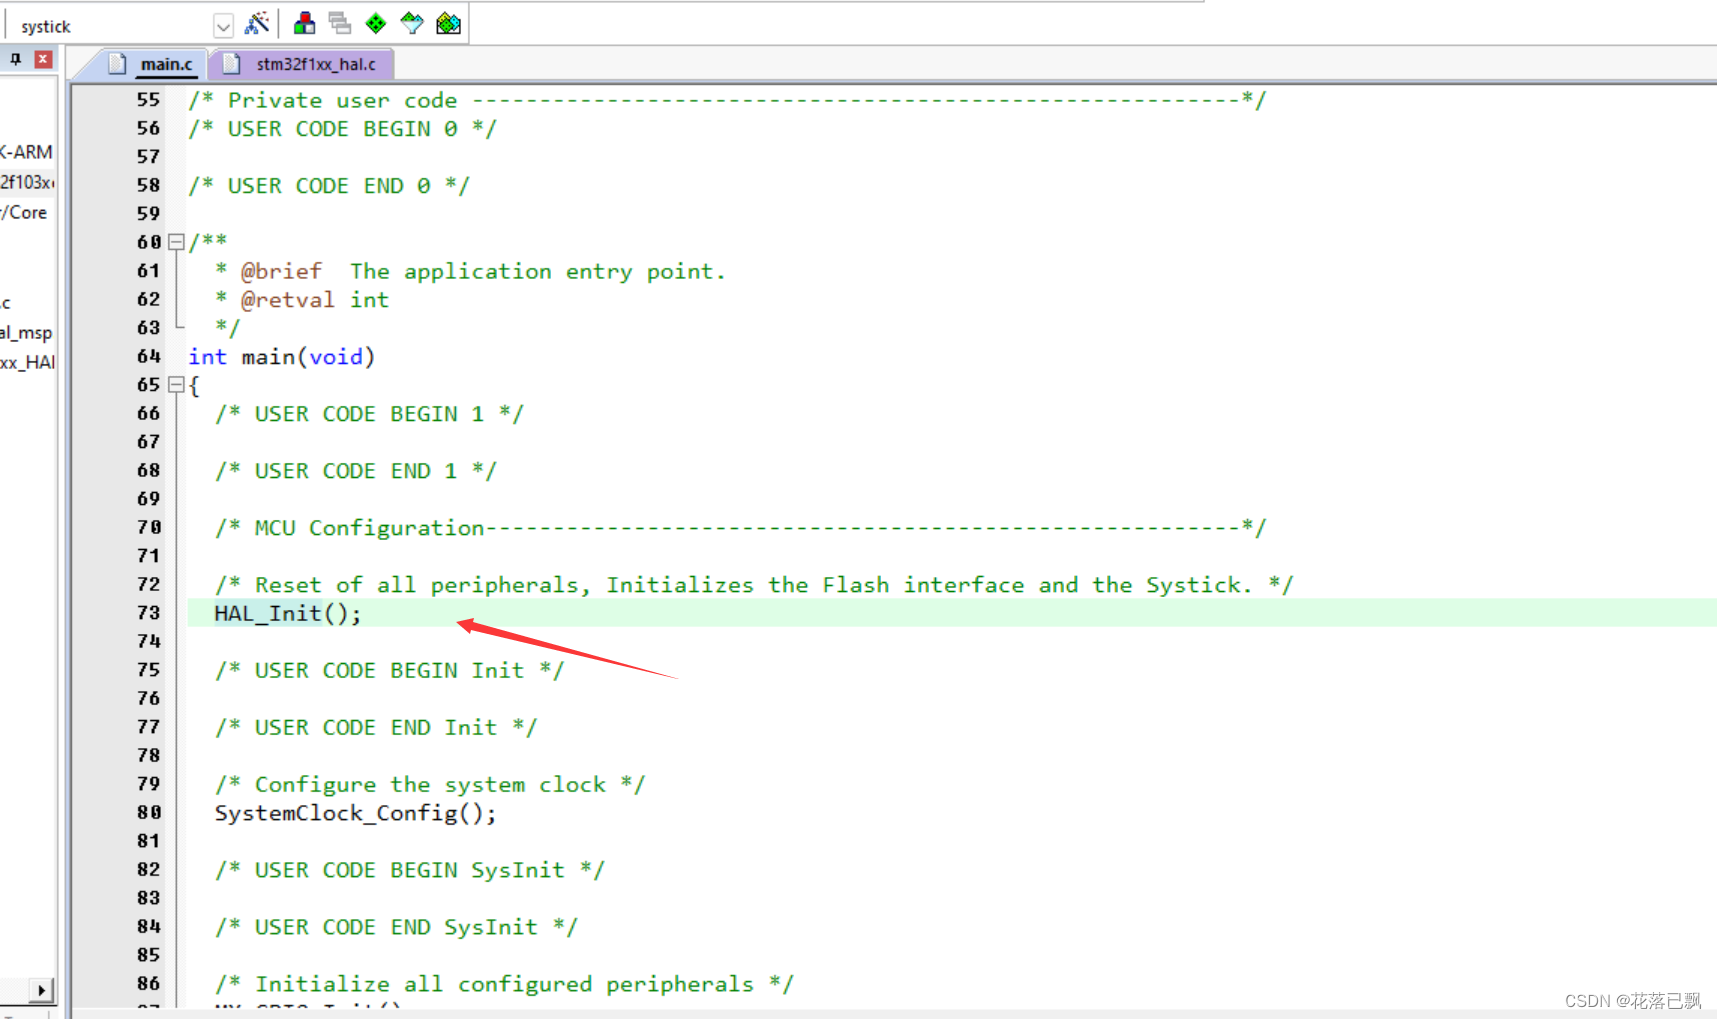Screen dimensions: 1717x1019
Task: Click line number 64 in the gutter
Action: 148,357
